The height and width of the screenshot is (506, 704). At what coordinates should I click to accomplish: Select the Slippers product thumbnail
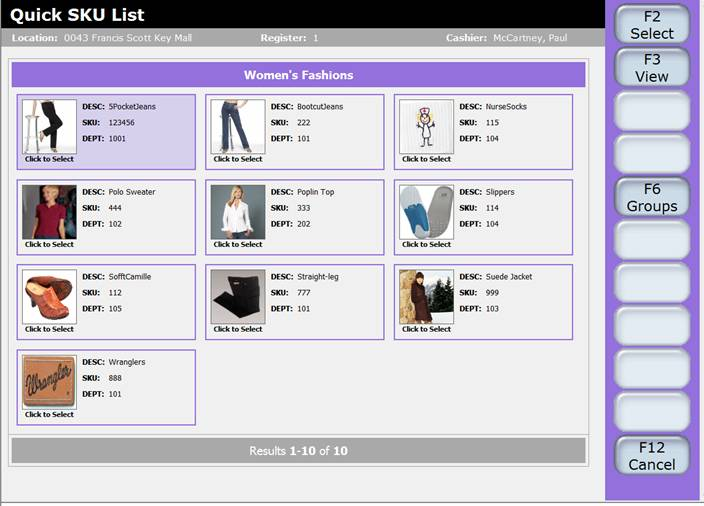coord(427,211)
